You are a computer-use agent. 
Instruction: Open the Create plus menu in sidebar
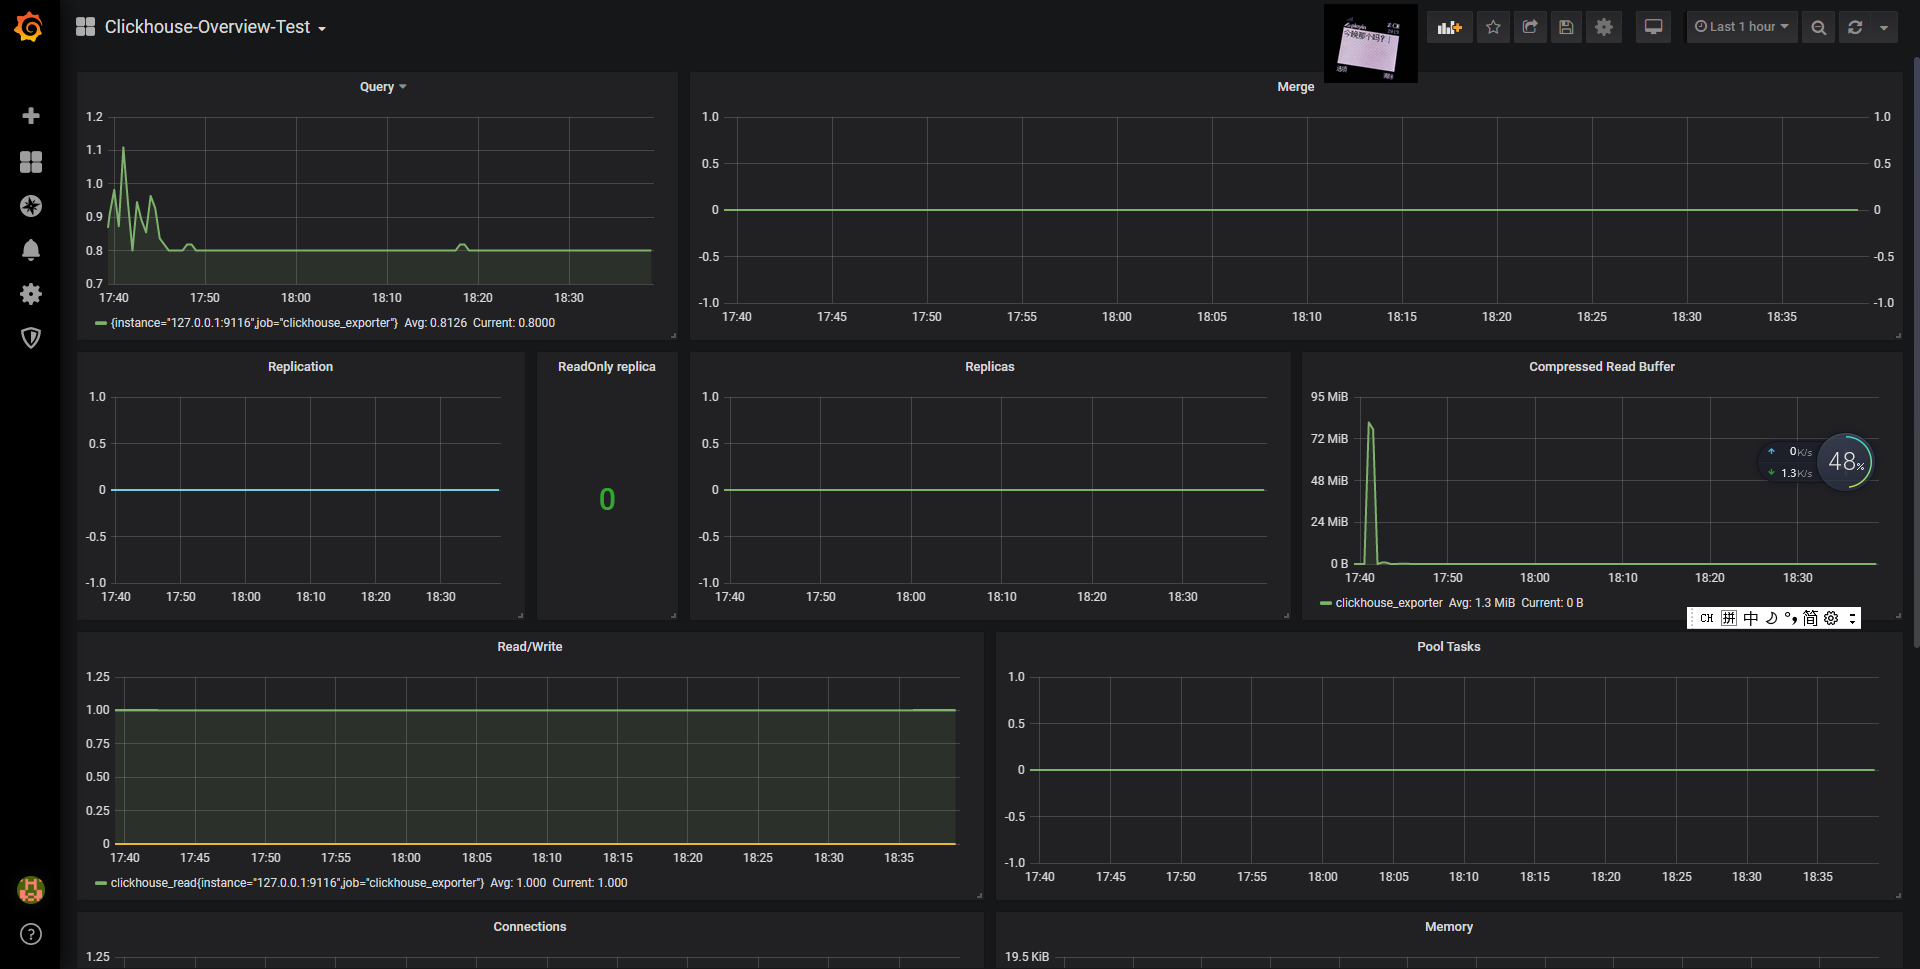(31, 116)
